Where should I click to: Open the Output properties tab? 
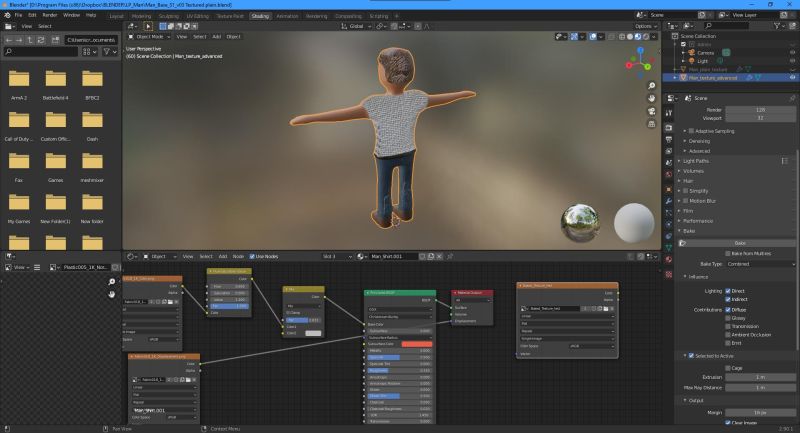[x=669, y=139]
